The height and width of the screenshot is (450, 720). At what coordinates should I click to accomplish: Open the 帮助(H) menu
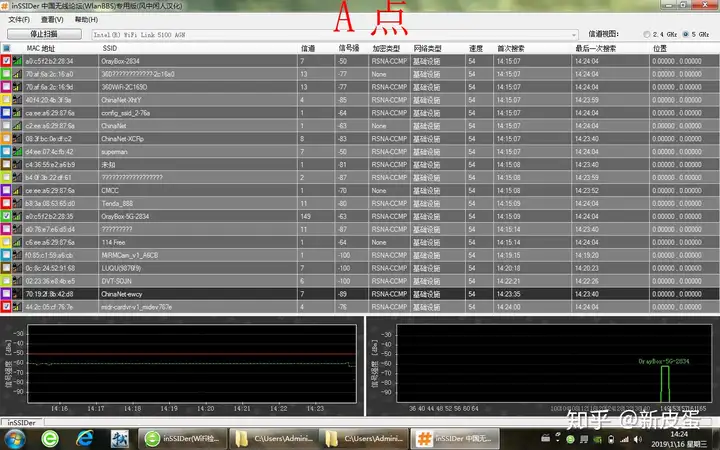pyautogui.click(x=86, y=19)
